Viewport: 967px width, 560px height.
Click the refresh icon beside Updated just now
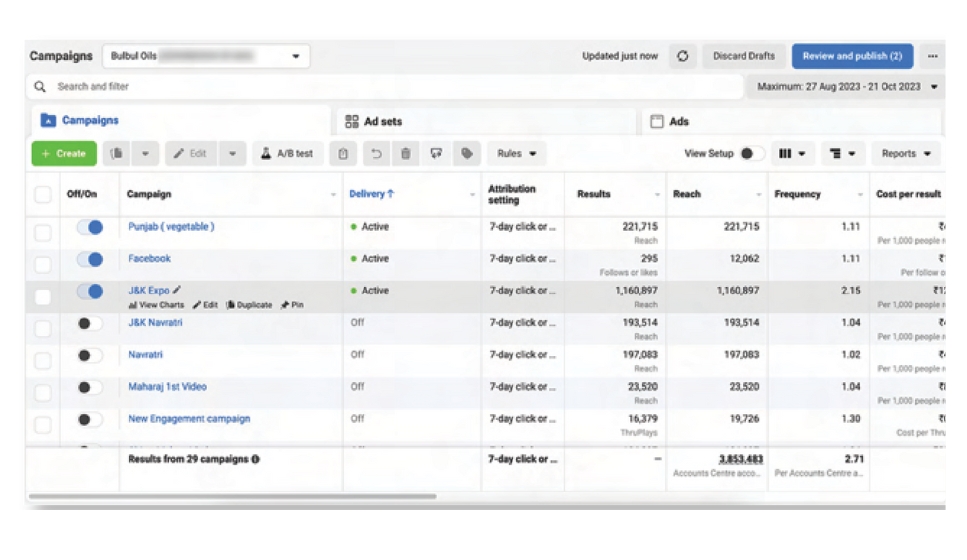pyautogui.click(x=683, y=57)
